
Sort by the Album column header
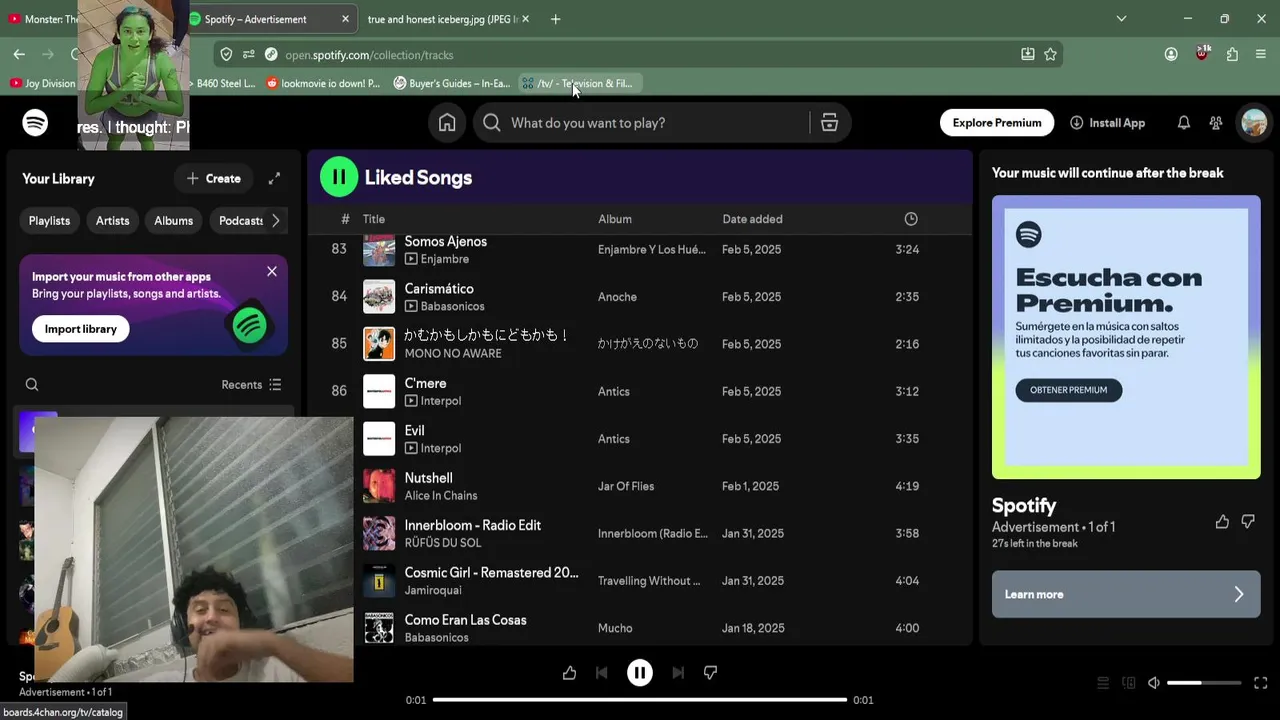pos(615,219)
